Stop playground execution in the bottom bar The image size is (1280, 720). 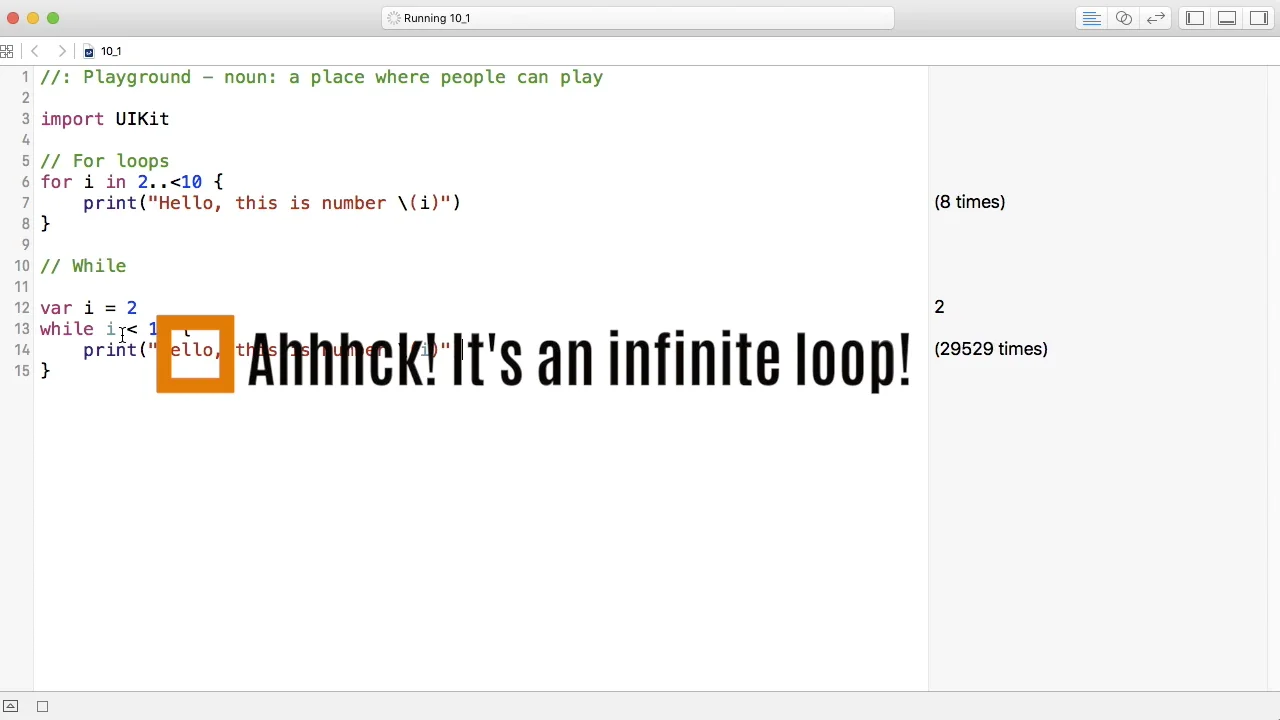click(x=42, y=706)
